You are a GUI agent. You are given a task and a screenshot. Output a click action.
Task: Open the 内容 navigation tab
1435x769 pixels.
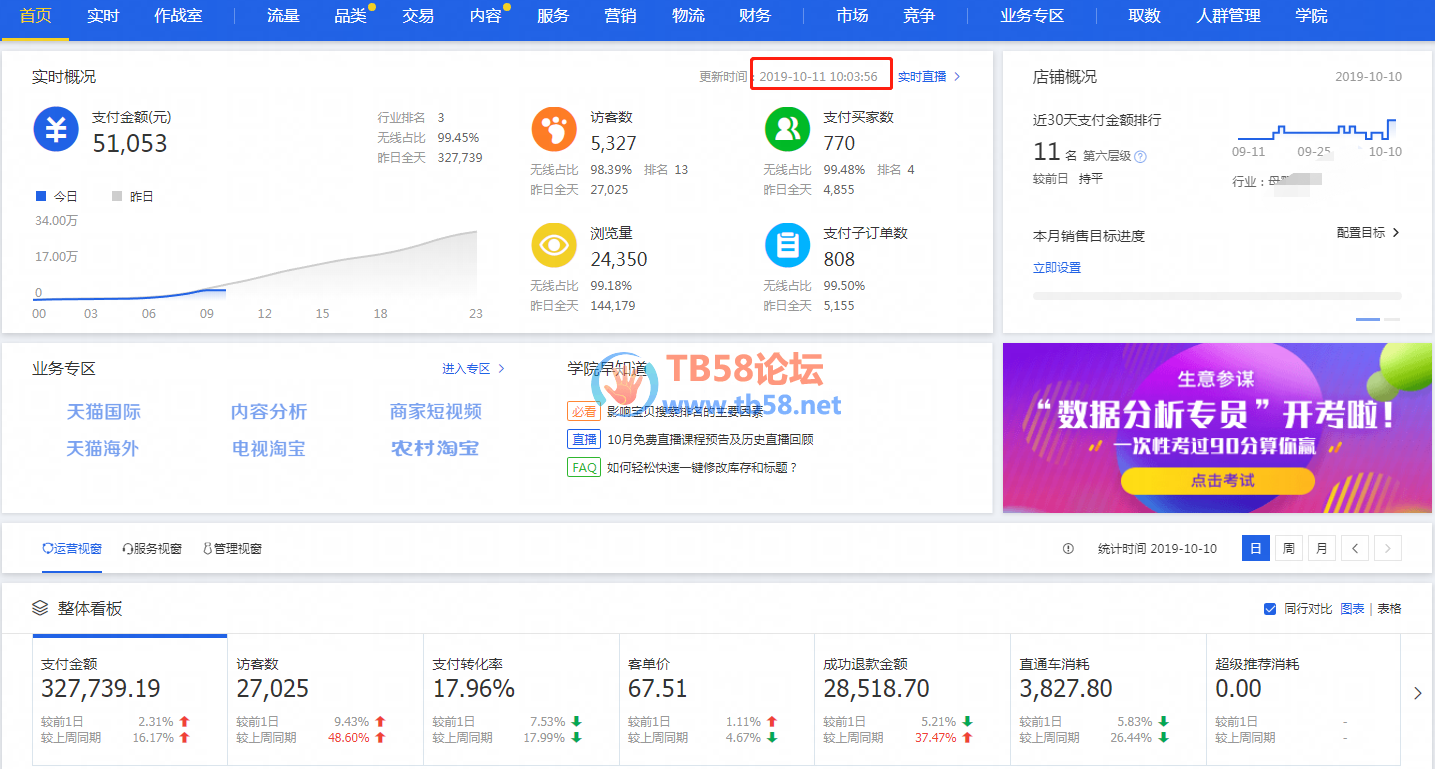coord(486,16)
